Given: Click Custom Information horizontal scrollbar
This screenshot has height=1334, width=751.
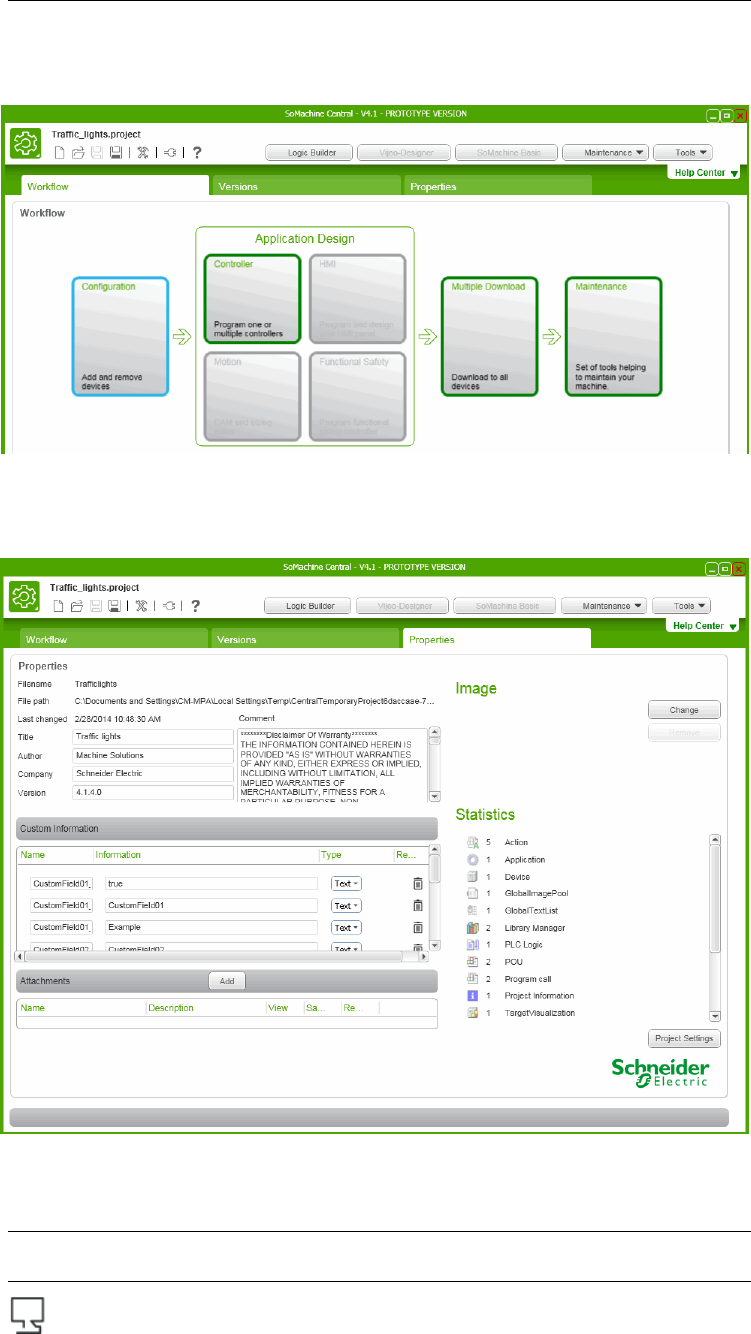Looking at the screenshot, I should [223, 957].
